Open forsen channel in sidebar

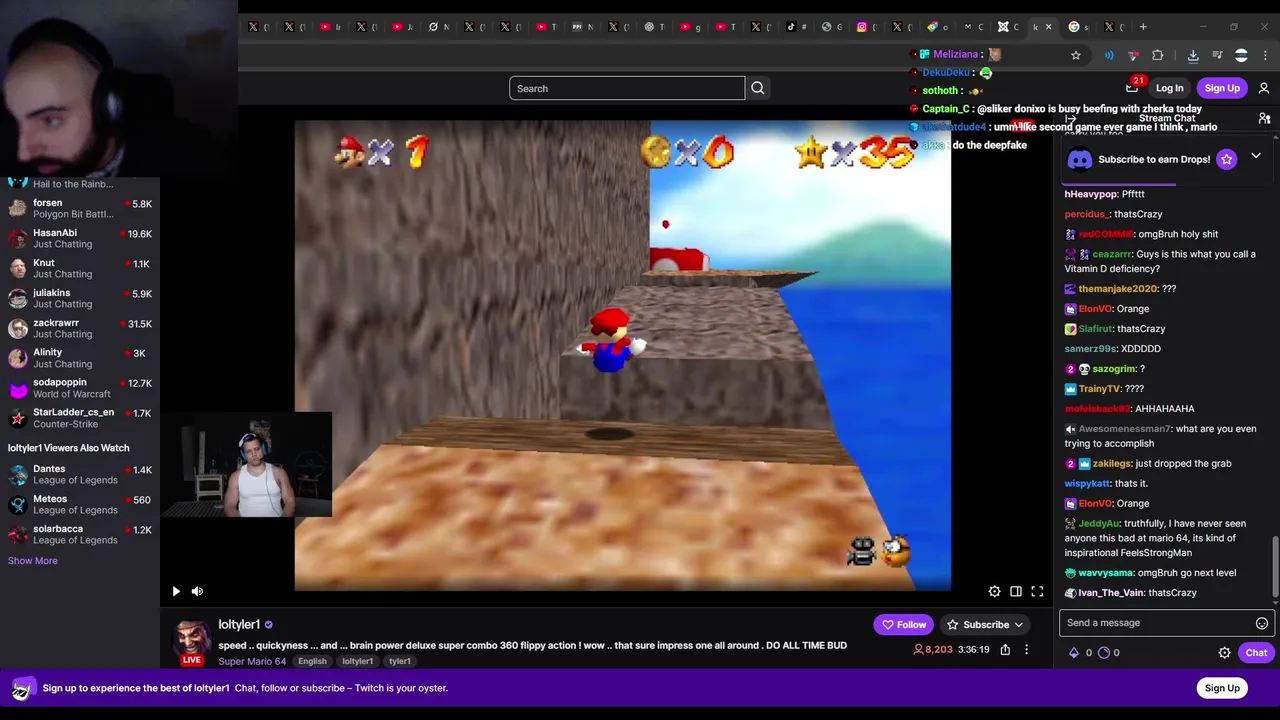pos(80,208)
